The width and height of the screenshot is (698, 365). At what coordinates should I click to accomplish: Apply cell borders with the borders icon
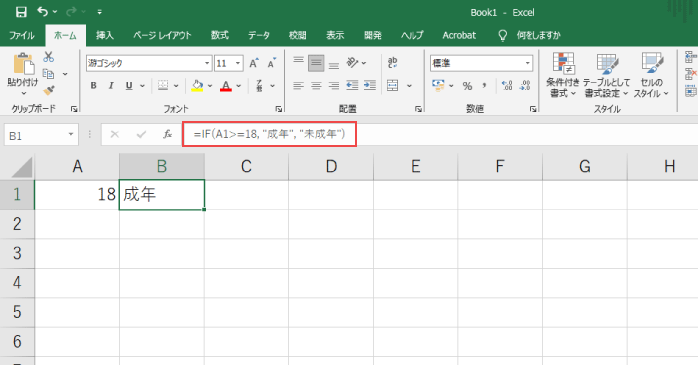163,85
